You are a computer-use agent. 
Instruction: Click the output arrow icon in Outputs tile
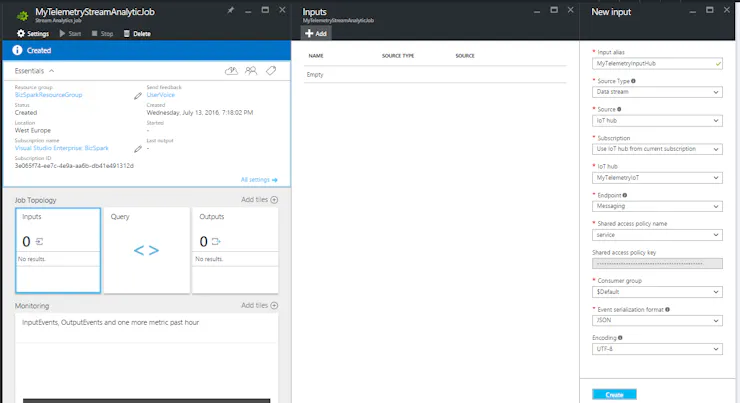pyautogui.click(x=216, y=242)
